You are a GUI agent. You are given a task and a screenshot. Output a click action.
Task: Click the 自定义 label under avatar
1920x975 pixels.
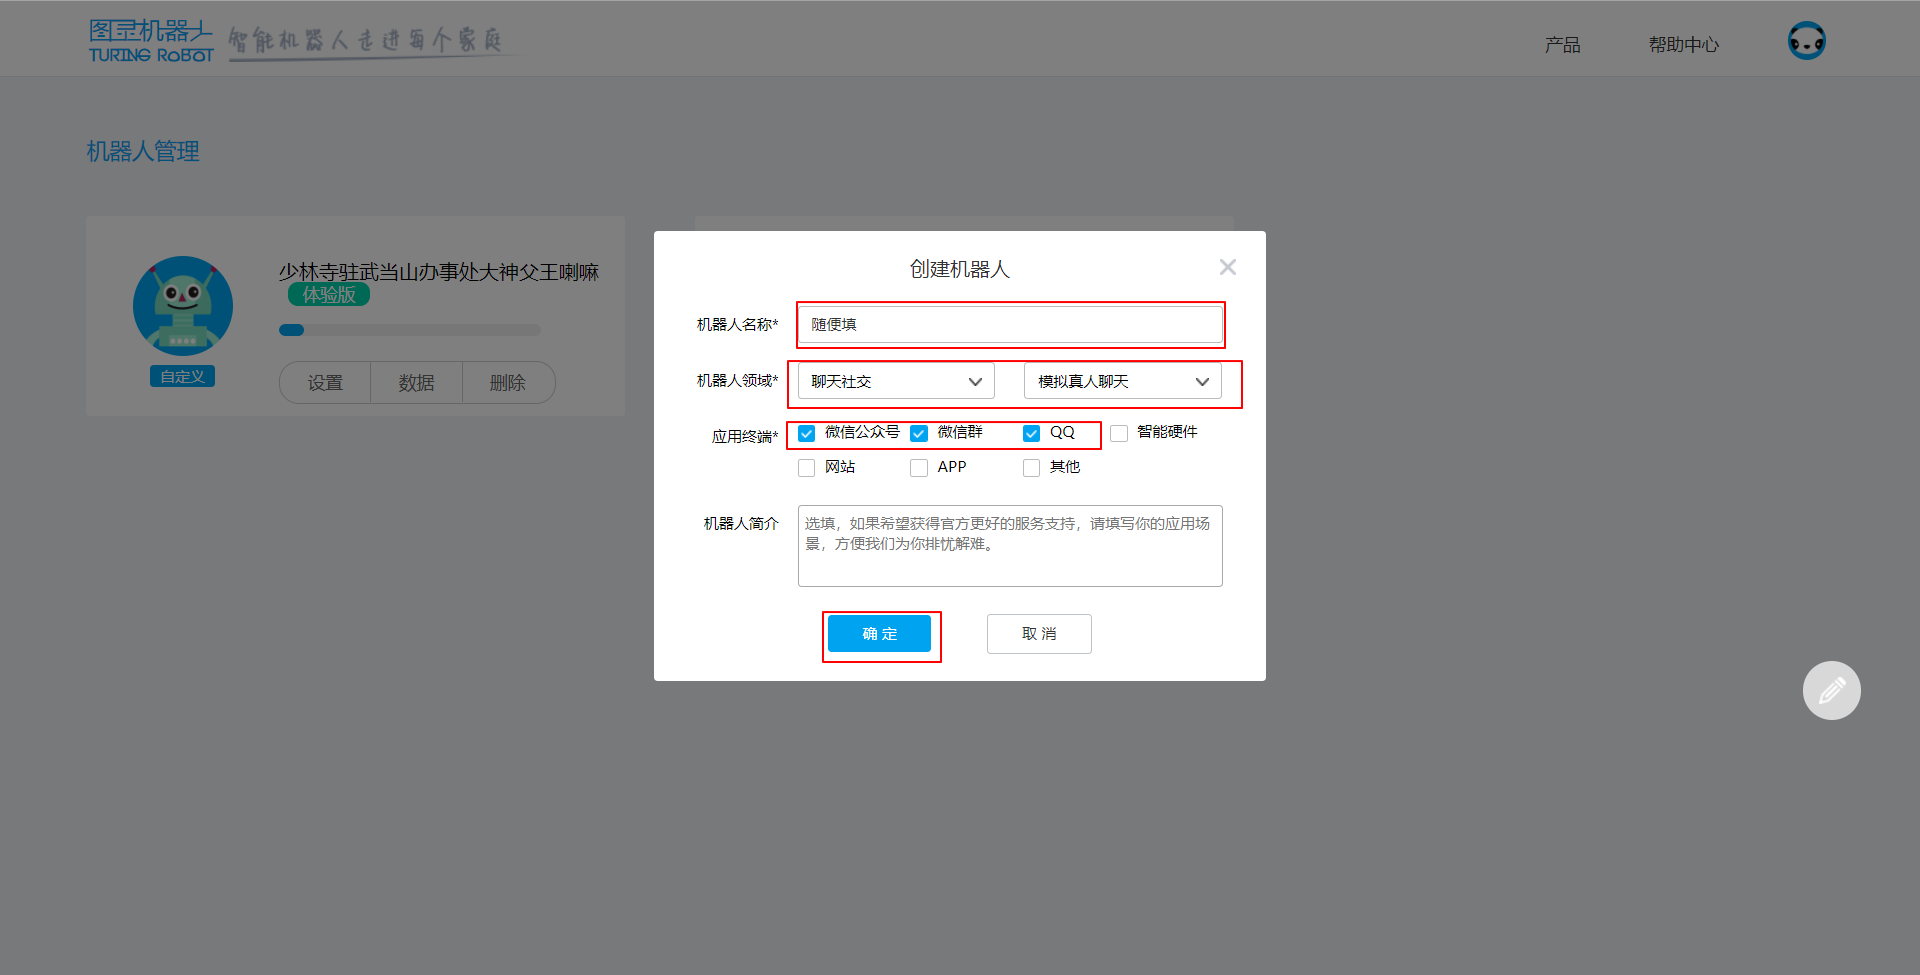tap(182, 376)
